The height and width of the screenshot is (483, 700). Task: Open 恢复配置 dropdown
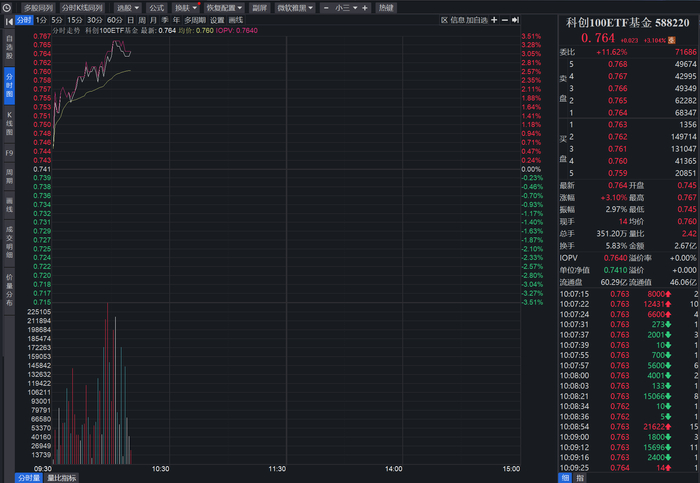coord(224,8)
